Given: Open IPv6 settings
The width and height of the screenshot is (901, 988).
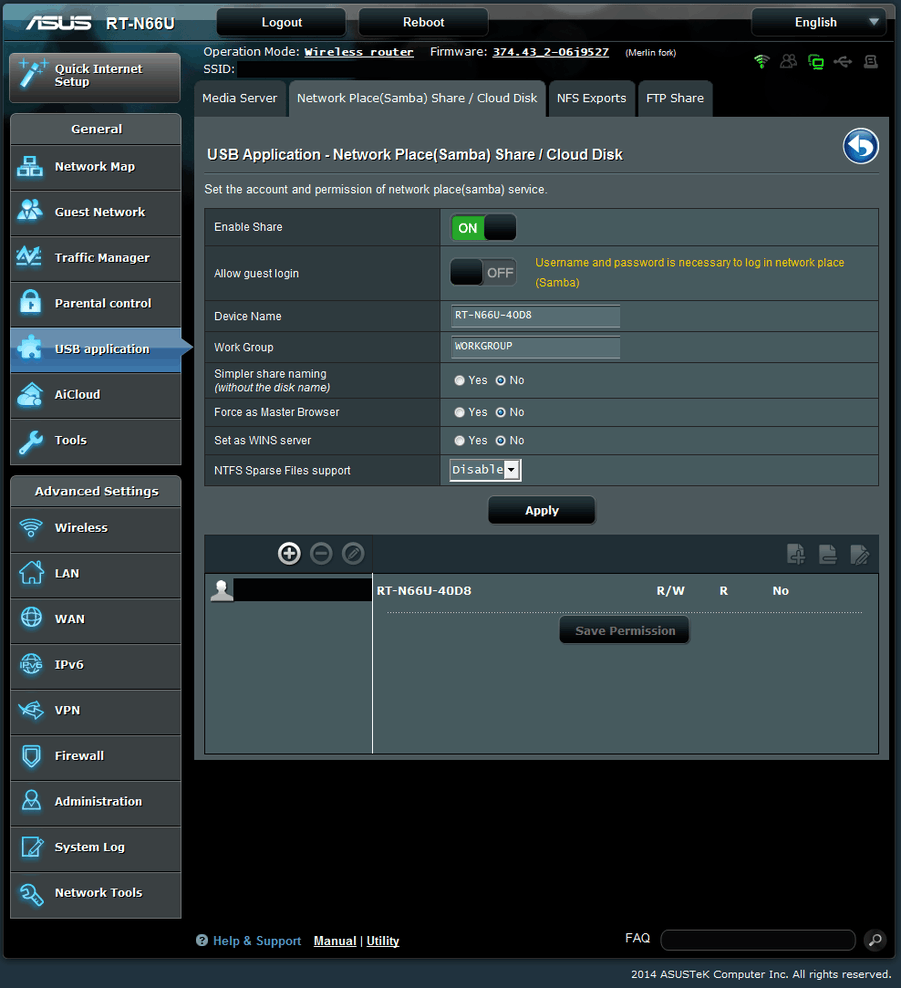Looking at the screenshot, I should coord(96,665).
